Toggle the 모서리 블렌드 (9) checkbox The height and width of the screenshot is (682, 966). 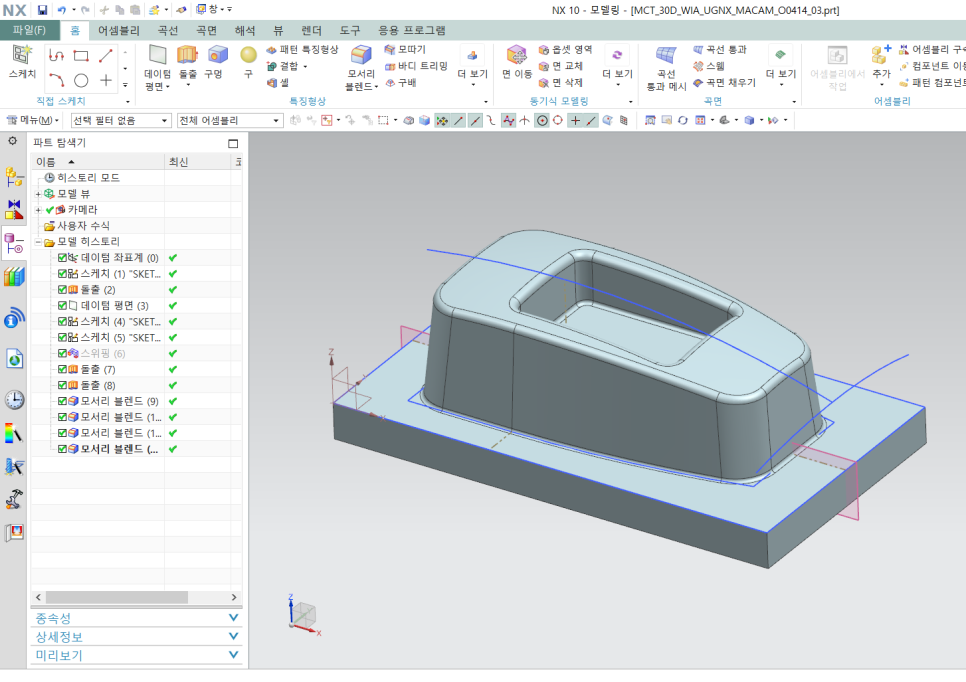pyautogui.click(x=62, y=401)
